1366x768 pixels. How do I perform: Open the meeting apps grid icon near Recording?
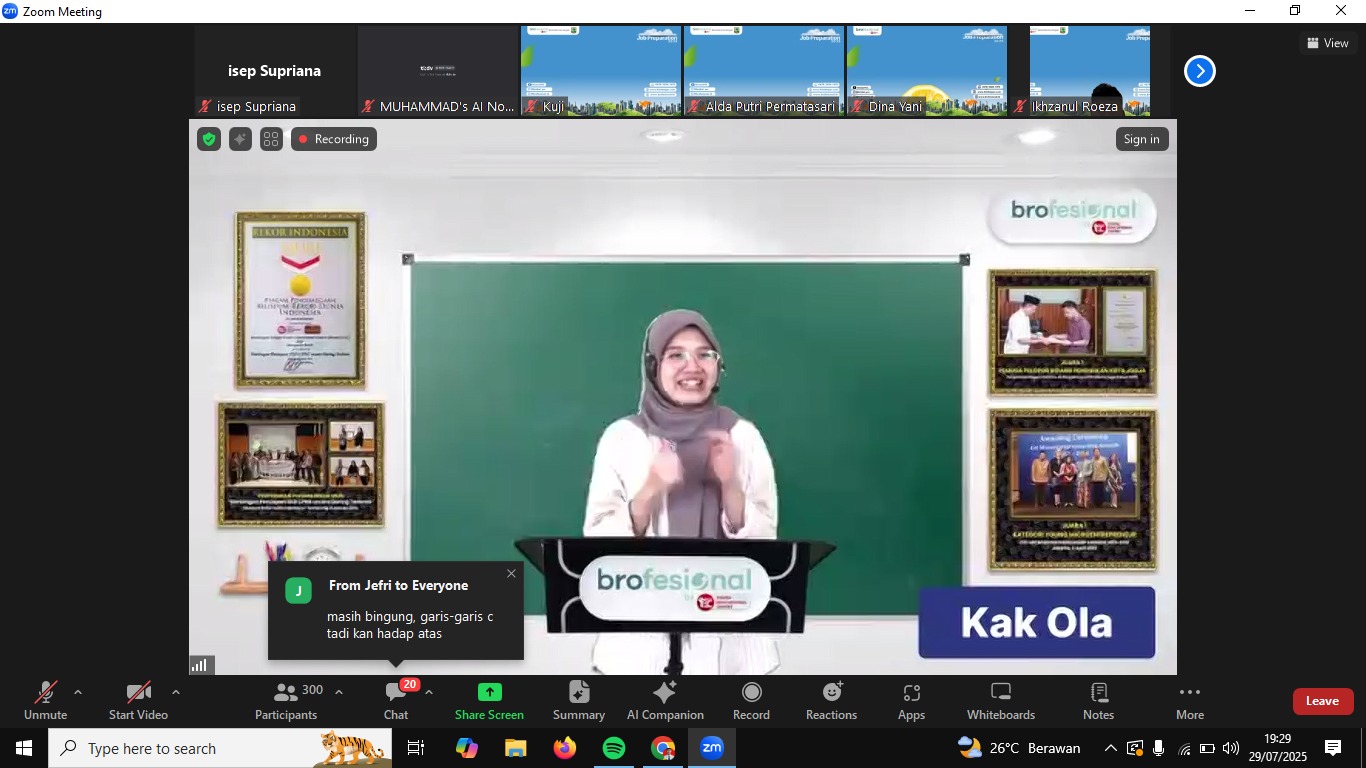271,139
